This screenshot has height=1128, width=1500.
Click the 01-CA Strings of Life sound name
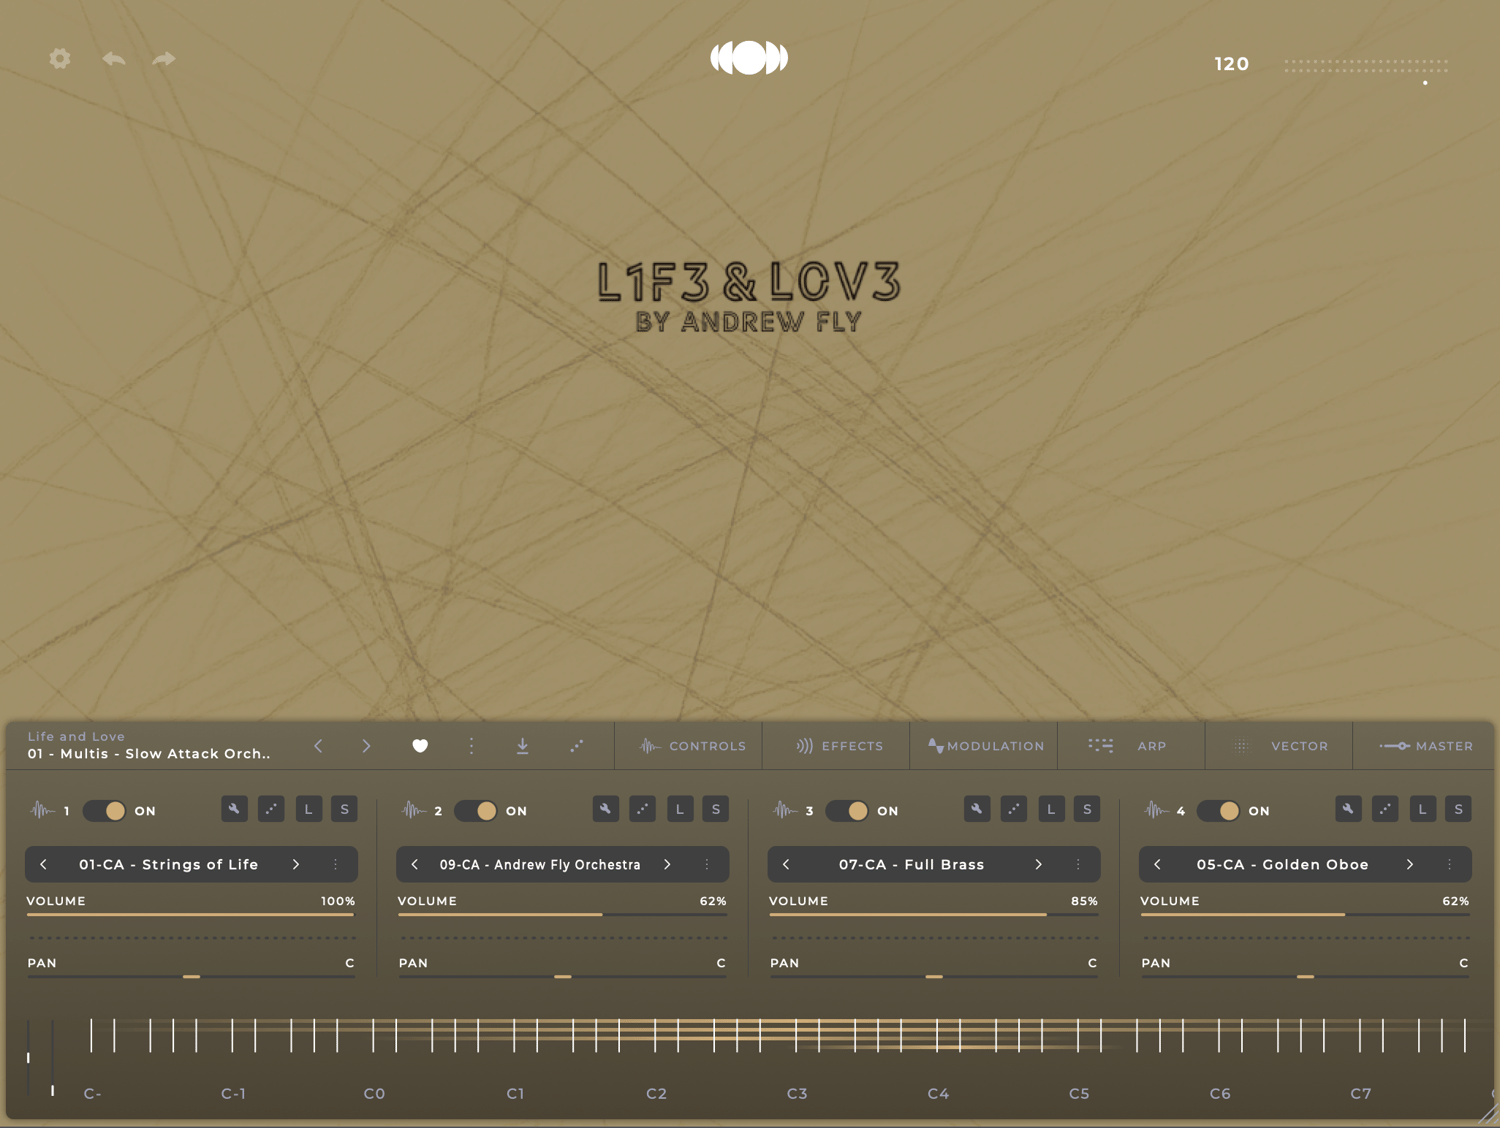click(x=169, y=864)
